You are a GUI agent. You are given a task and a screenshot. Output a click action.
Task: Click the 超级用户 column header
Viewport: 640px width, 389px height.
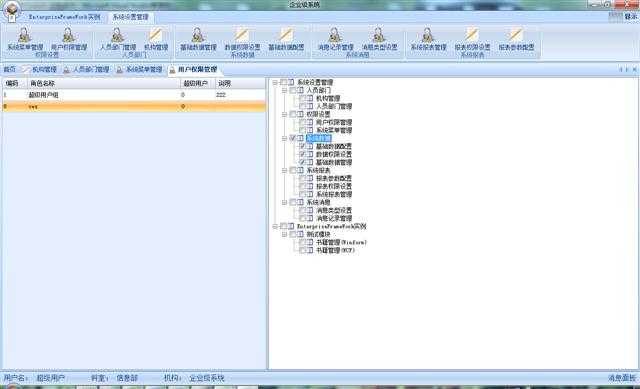click(198, 83)
